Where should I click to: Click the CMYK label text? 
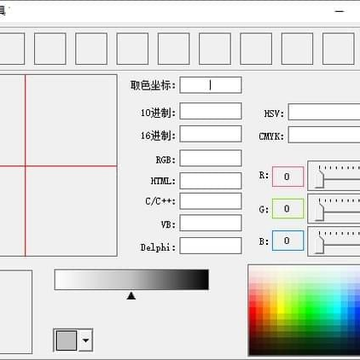point(271,137)
